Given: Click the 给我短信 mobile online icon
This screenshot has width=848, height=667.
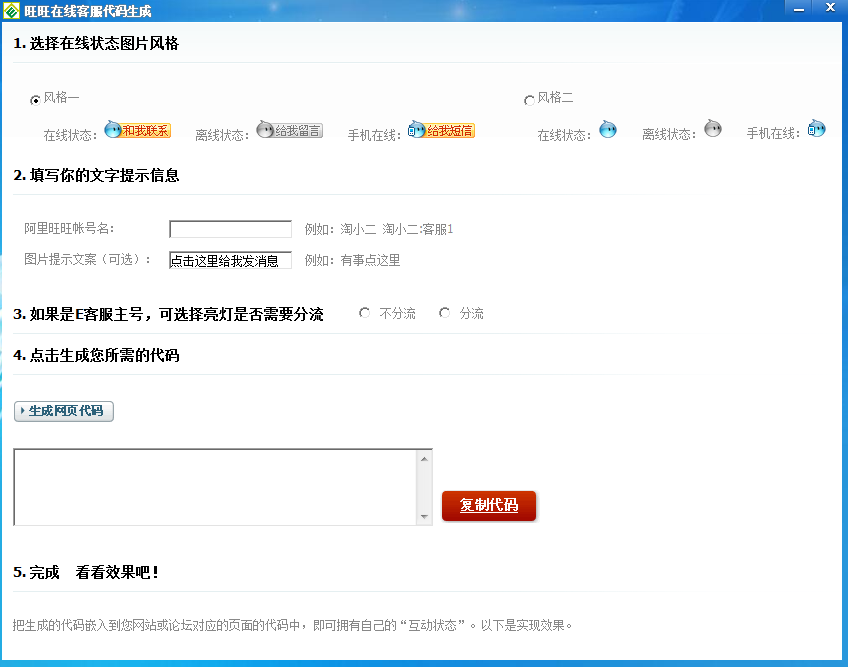Looking at the screenshot, I should tap(441, 130).
